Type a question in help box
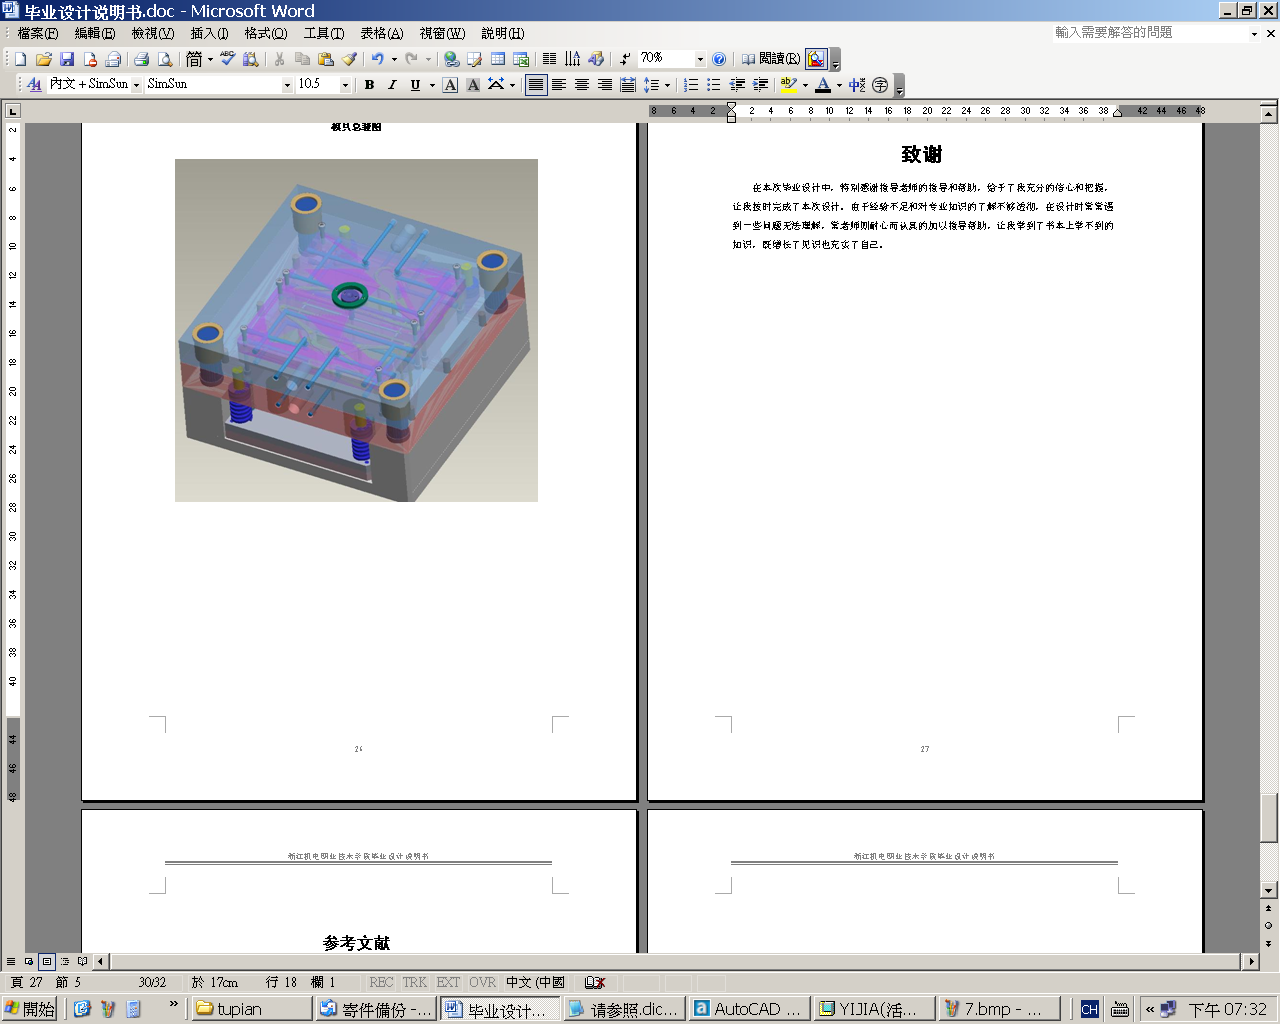Screen dimensions: 1280x1024 pyautogui.click(x=1150, y=33)
